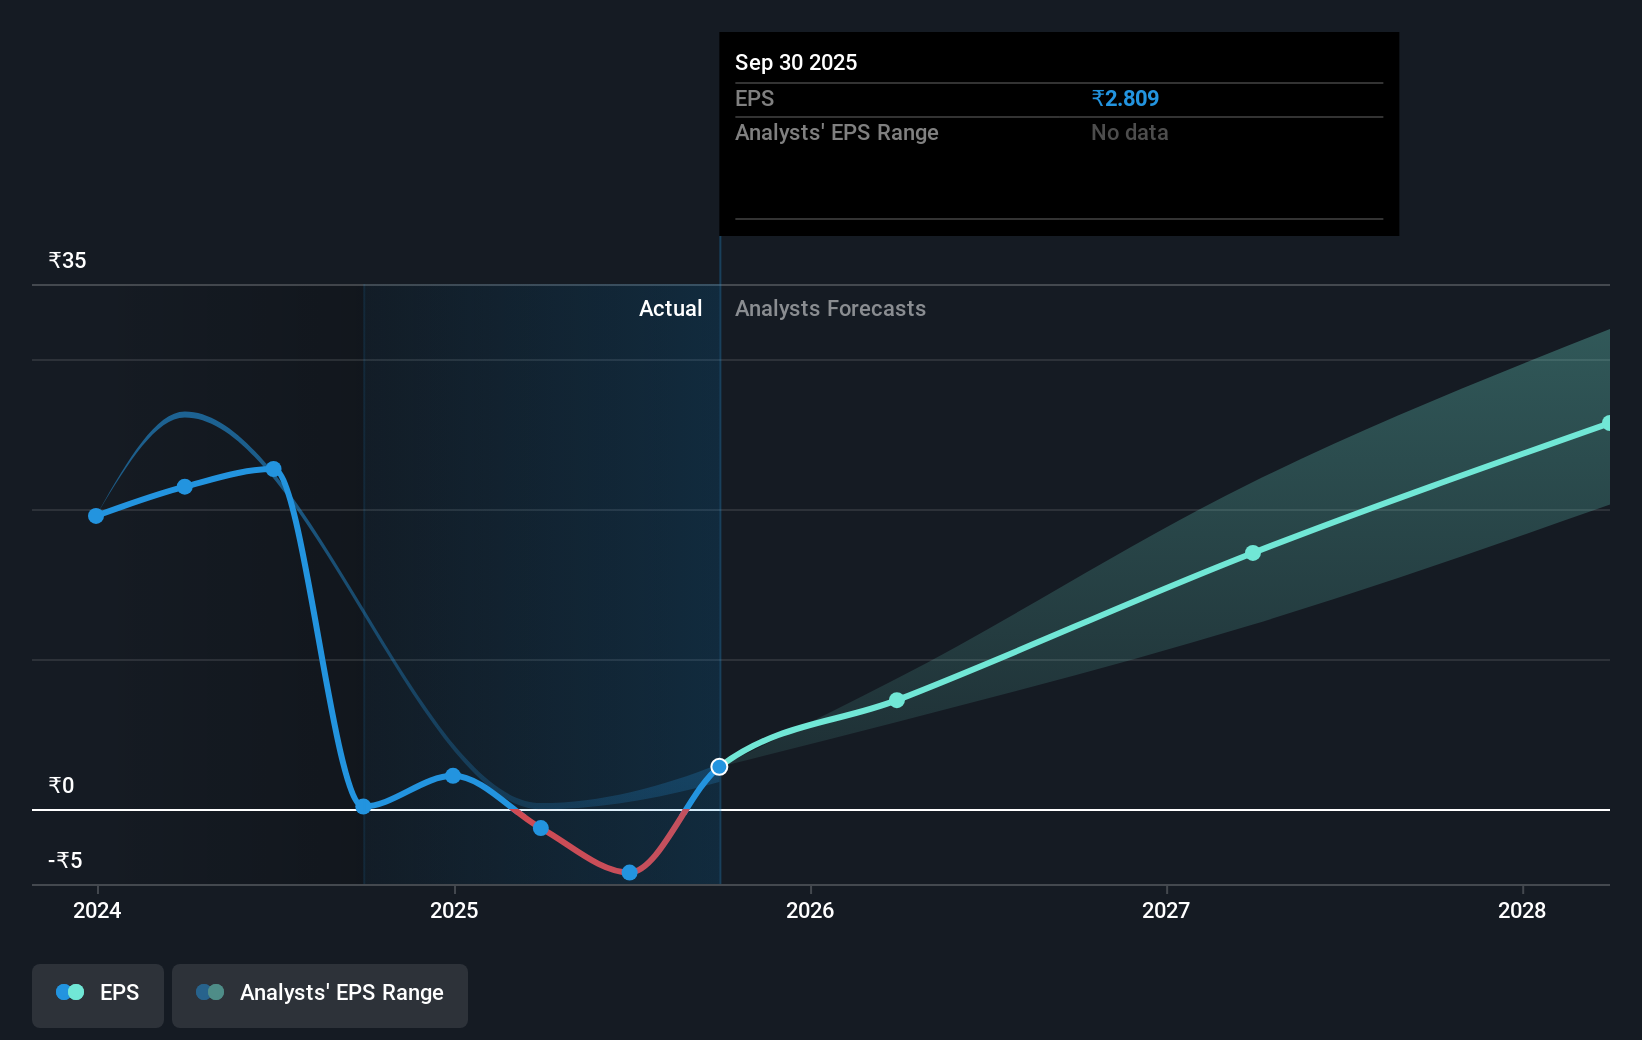Switch to the Actual section of the chart
This screenshot has width=1642, height=1040.
click(x=670, y=308)
